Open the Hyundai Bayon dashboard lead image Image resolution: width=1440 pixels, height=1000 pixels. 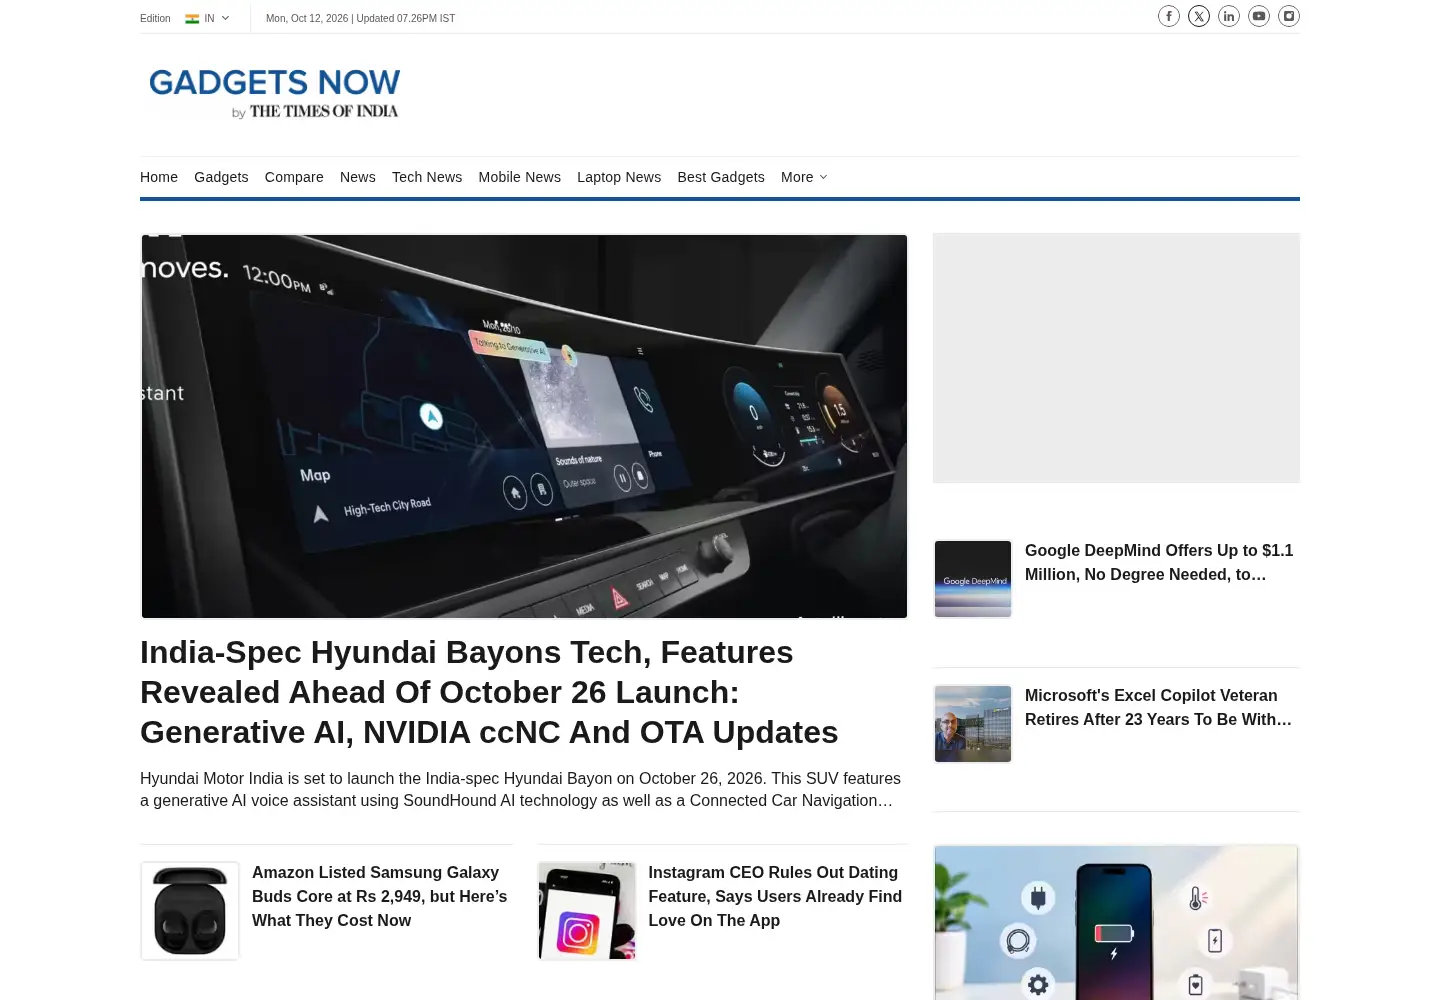524,426
